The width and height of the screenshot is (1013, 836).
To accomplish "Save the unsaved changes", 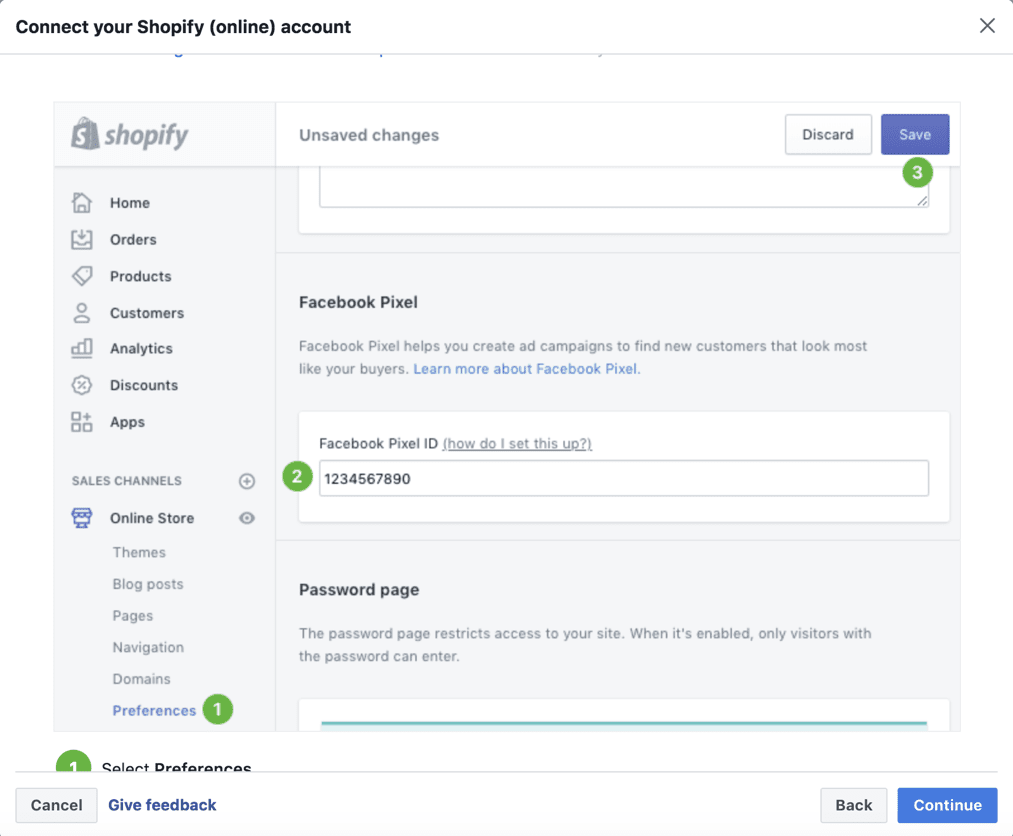I will pos(914,134).
